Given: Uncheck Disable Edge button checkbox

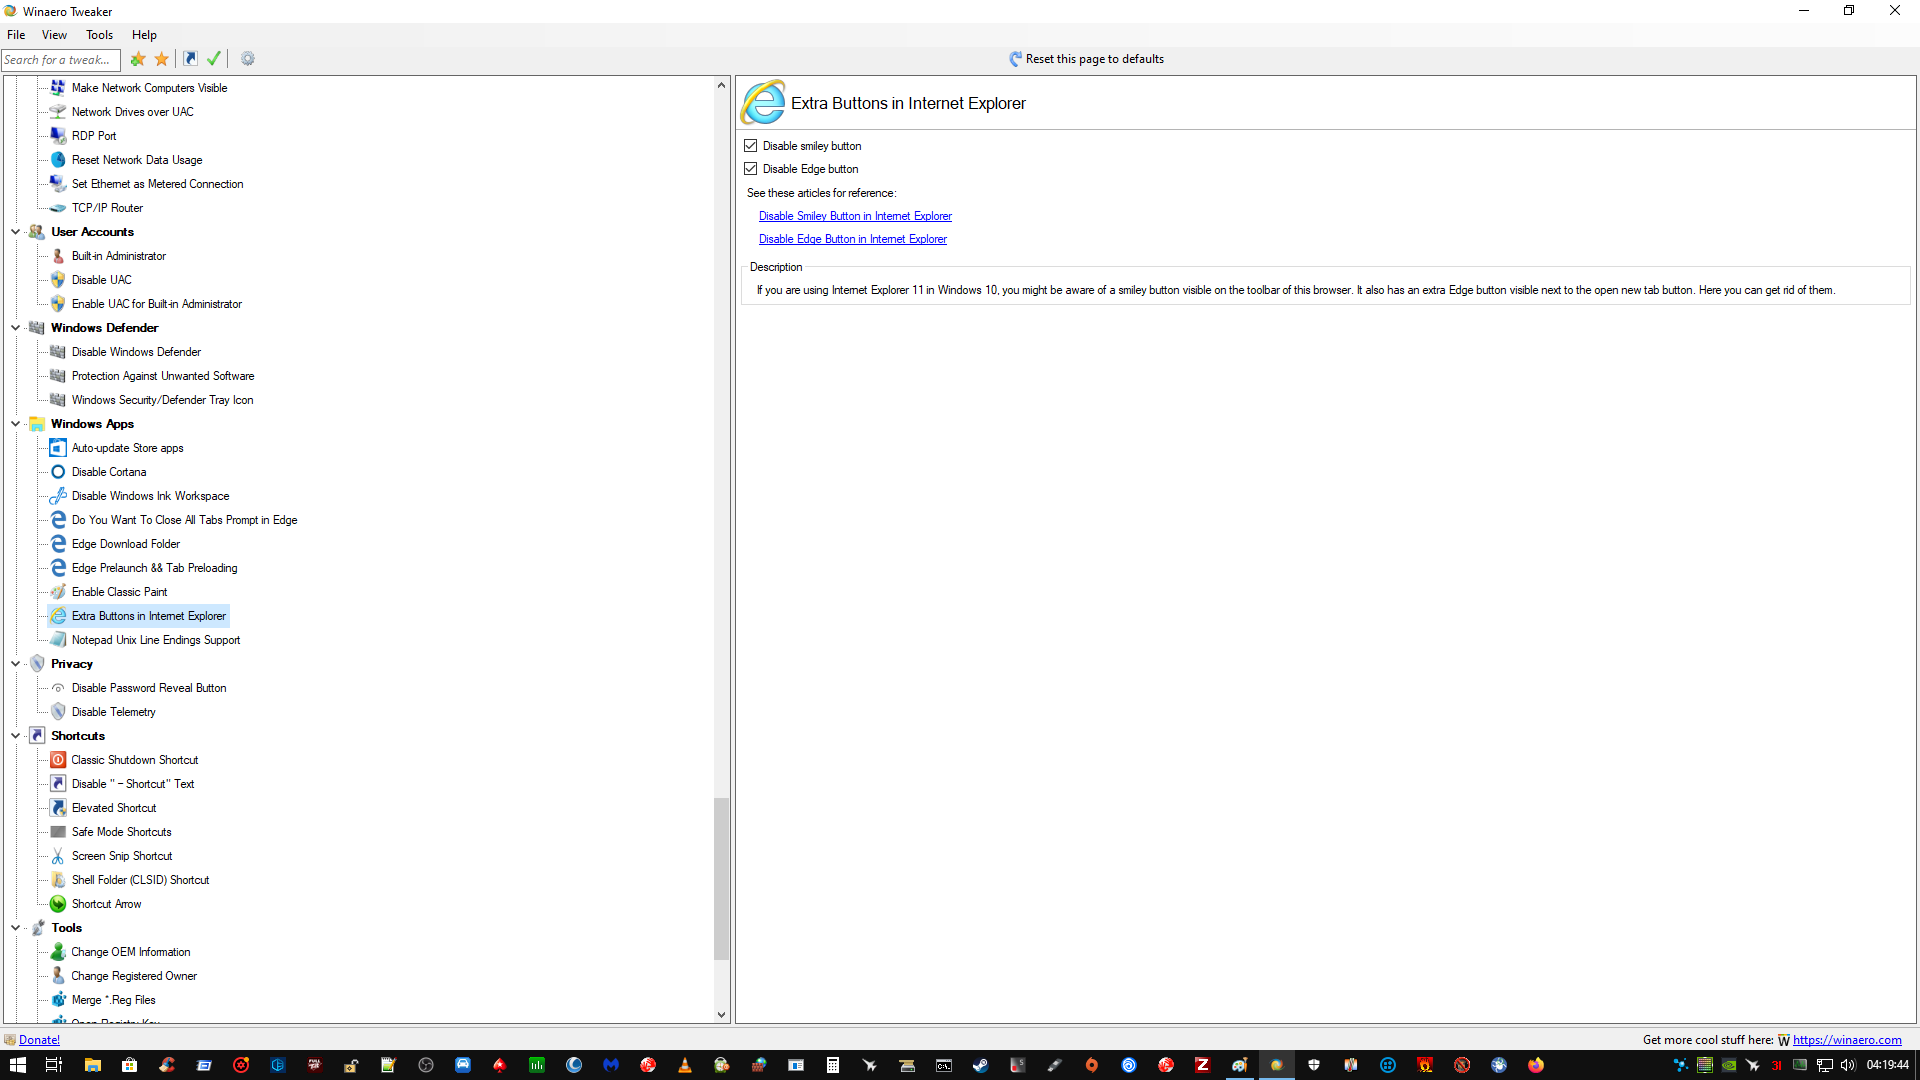Looking at the screenshot, I should coord(751,169).
